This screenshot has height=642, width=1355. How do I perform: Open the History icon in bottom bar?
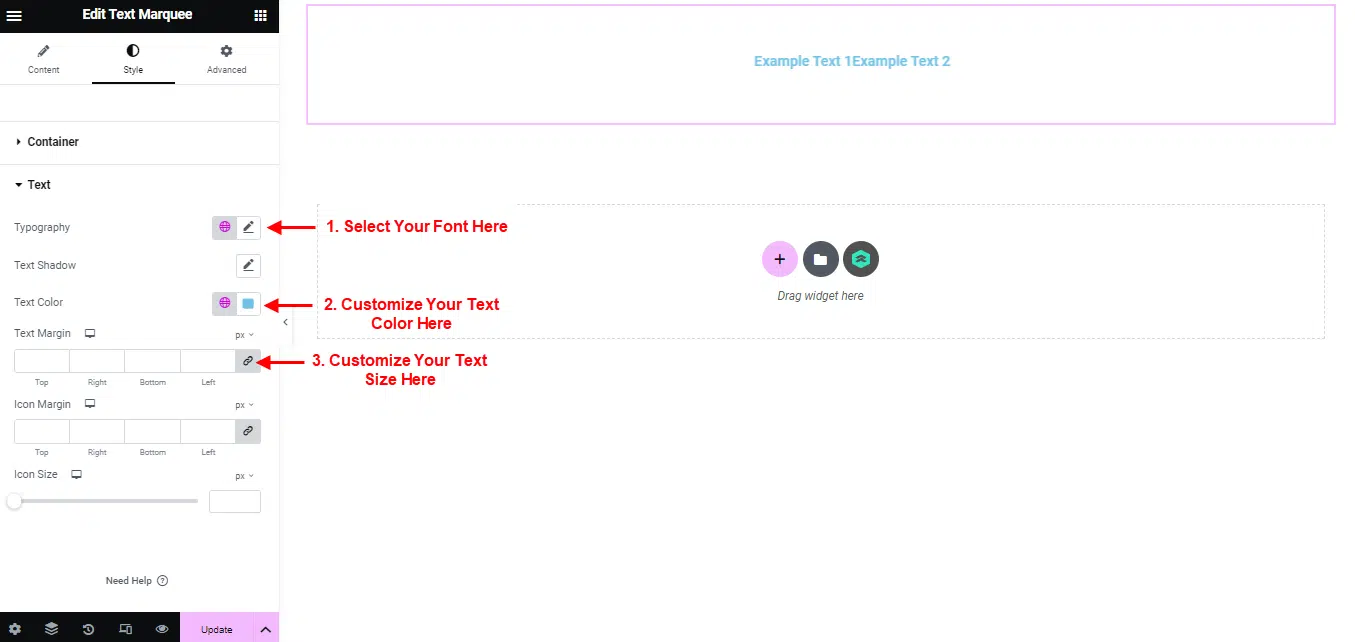[x=89, y=629]
